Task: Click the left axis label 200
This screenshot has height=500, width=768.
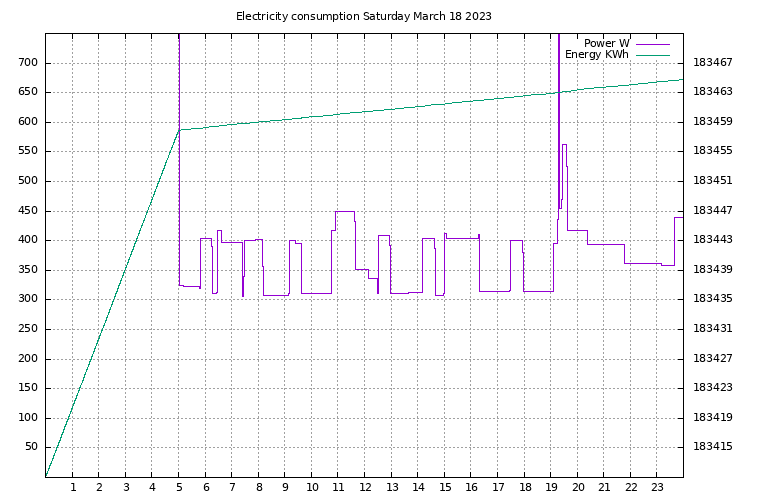Action: (x=28, y=358)
